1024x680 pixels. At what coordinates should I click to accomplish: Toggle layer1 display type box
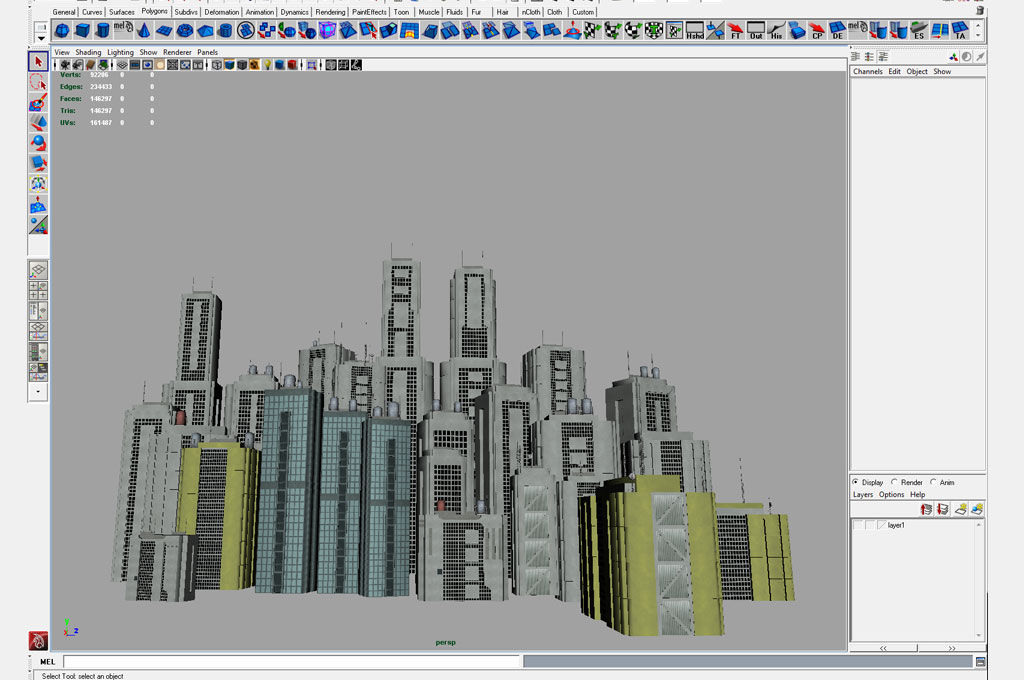(x=870, y=525)
